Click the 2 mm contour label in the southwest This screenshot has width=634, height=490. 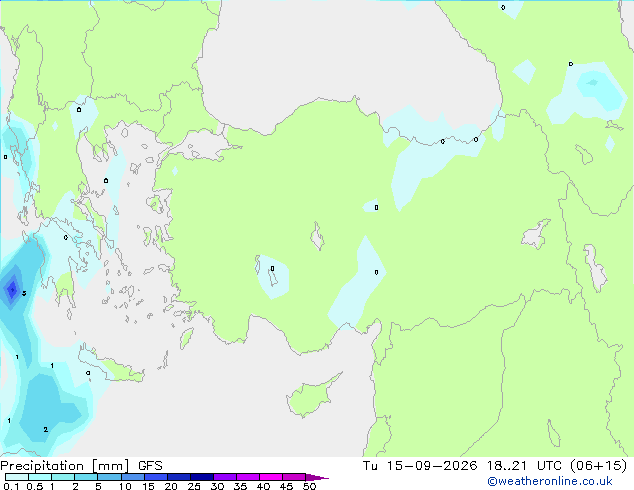point(46,429)
